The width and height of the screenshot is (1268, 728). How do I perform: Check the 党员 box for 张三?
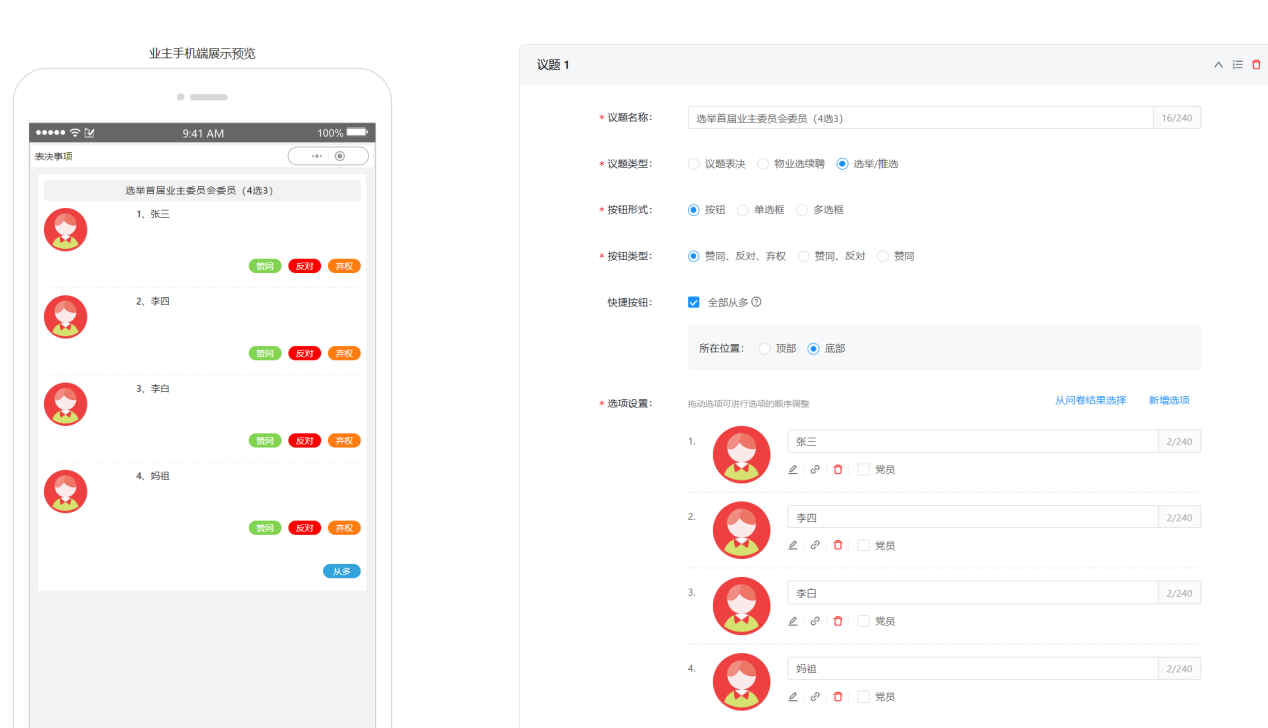click(864, 470)
